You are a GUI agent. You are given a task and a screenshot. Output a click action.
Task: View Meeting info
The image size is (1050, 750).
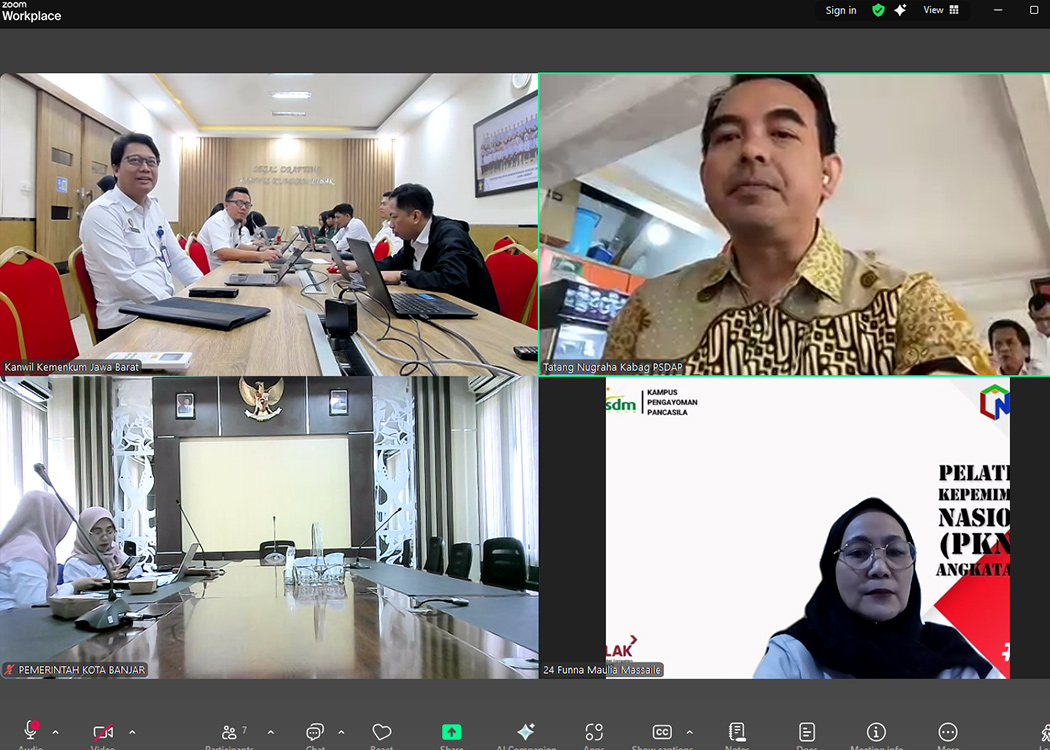(876, 733)
